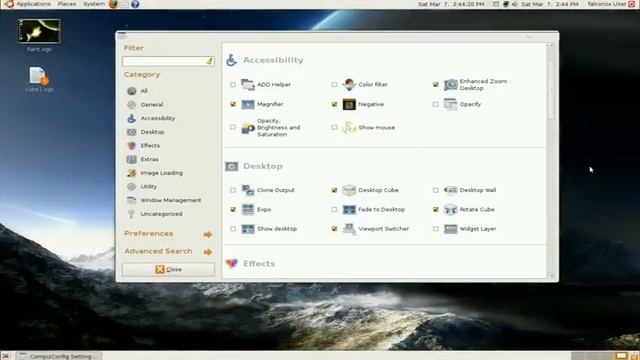Screen dimensions: 640x360
Task: Open the Places menu
Action: click(x=67, y=4)
